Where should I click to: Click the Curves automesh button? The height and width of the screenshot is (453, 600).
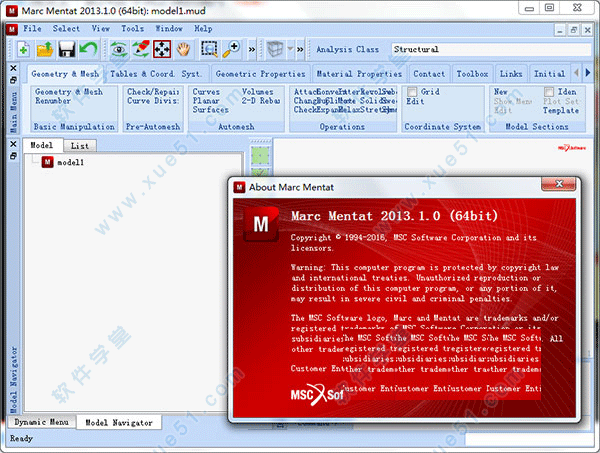click(206, 92)
